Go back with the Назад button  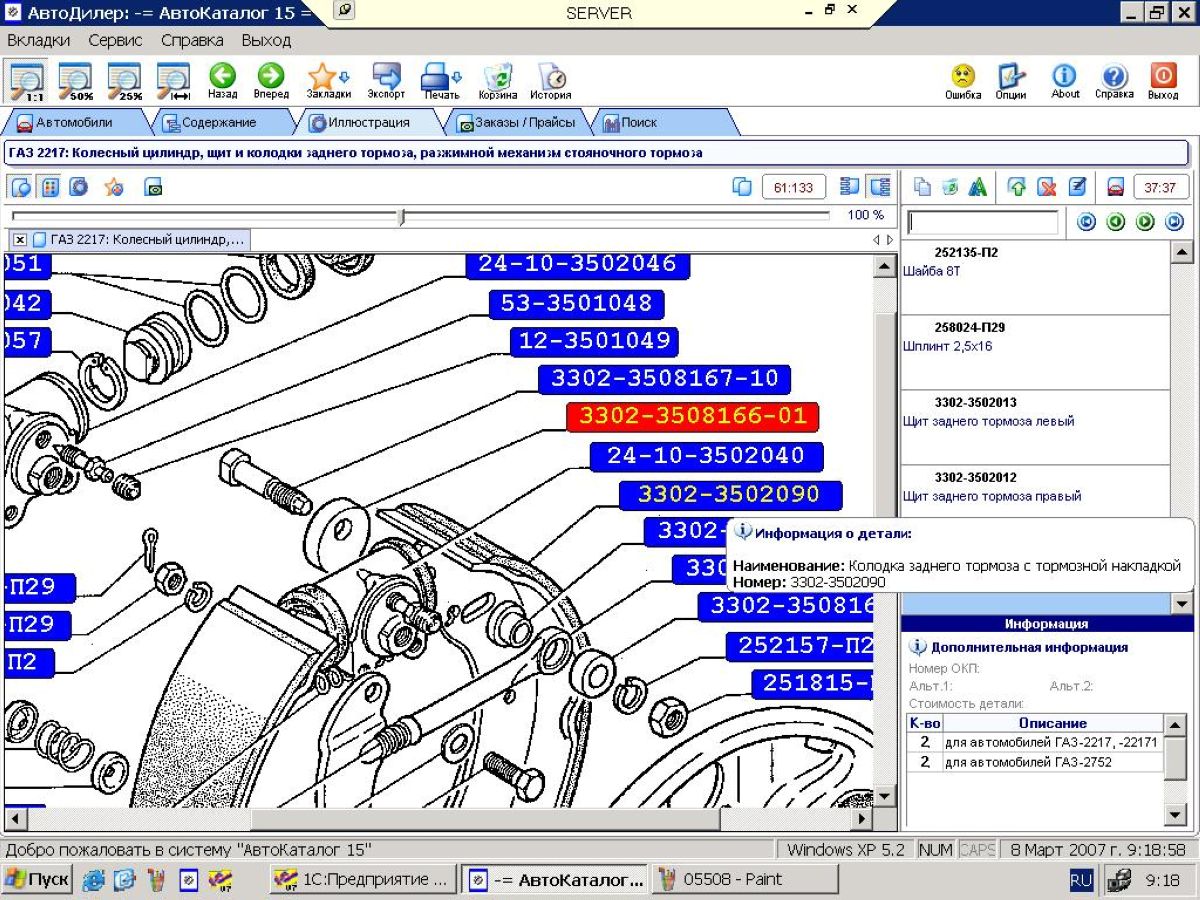(222, 81)
